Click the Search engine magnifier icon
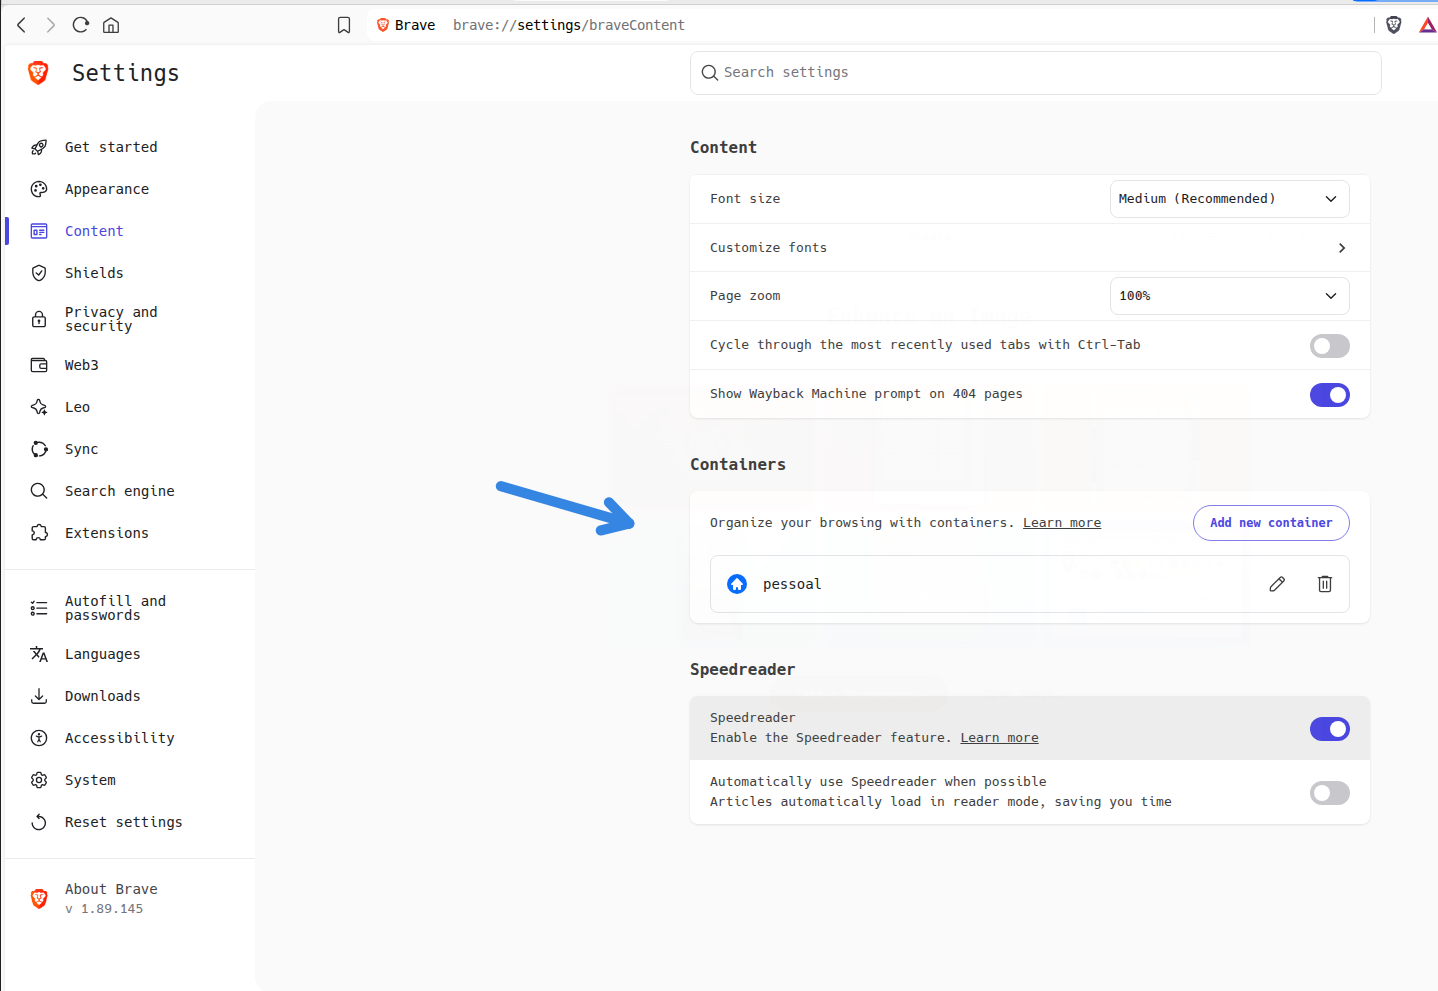 [39, 491]
